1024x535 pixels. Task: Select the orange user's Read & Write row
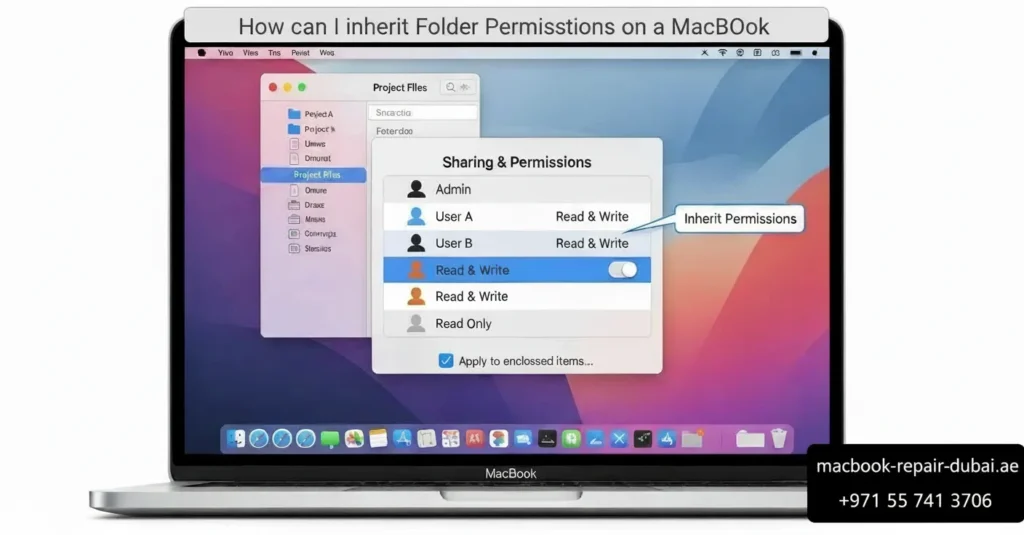pos(471,297)
